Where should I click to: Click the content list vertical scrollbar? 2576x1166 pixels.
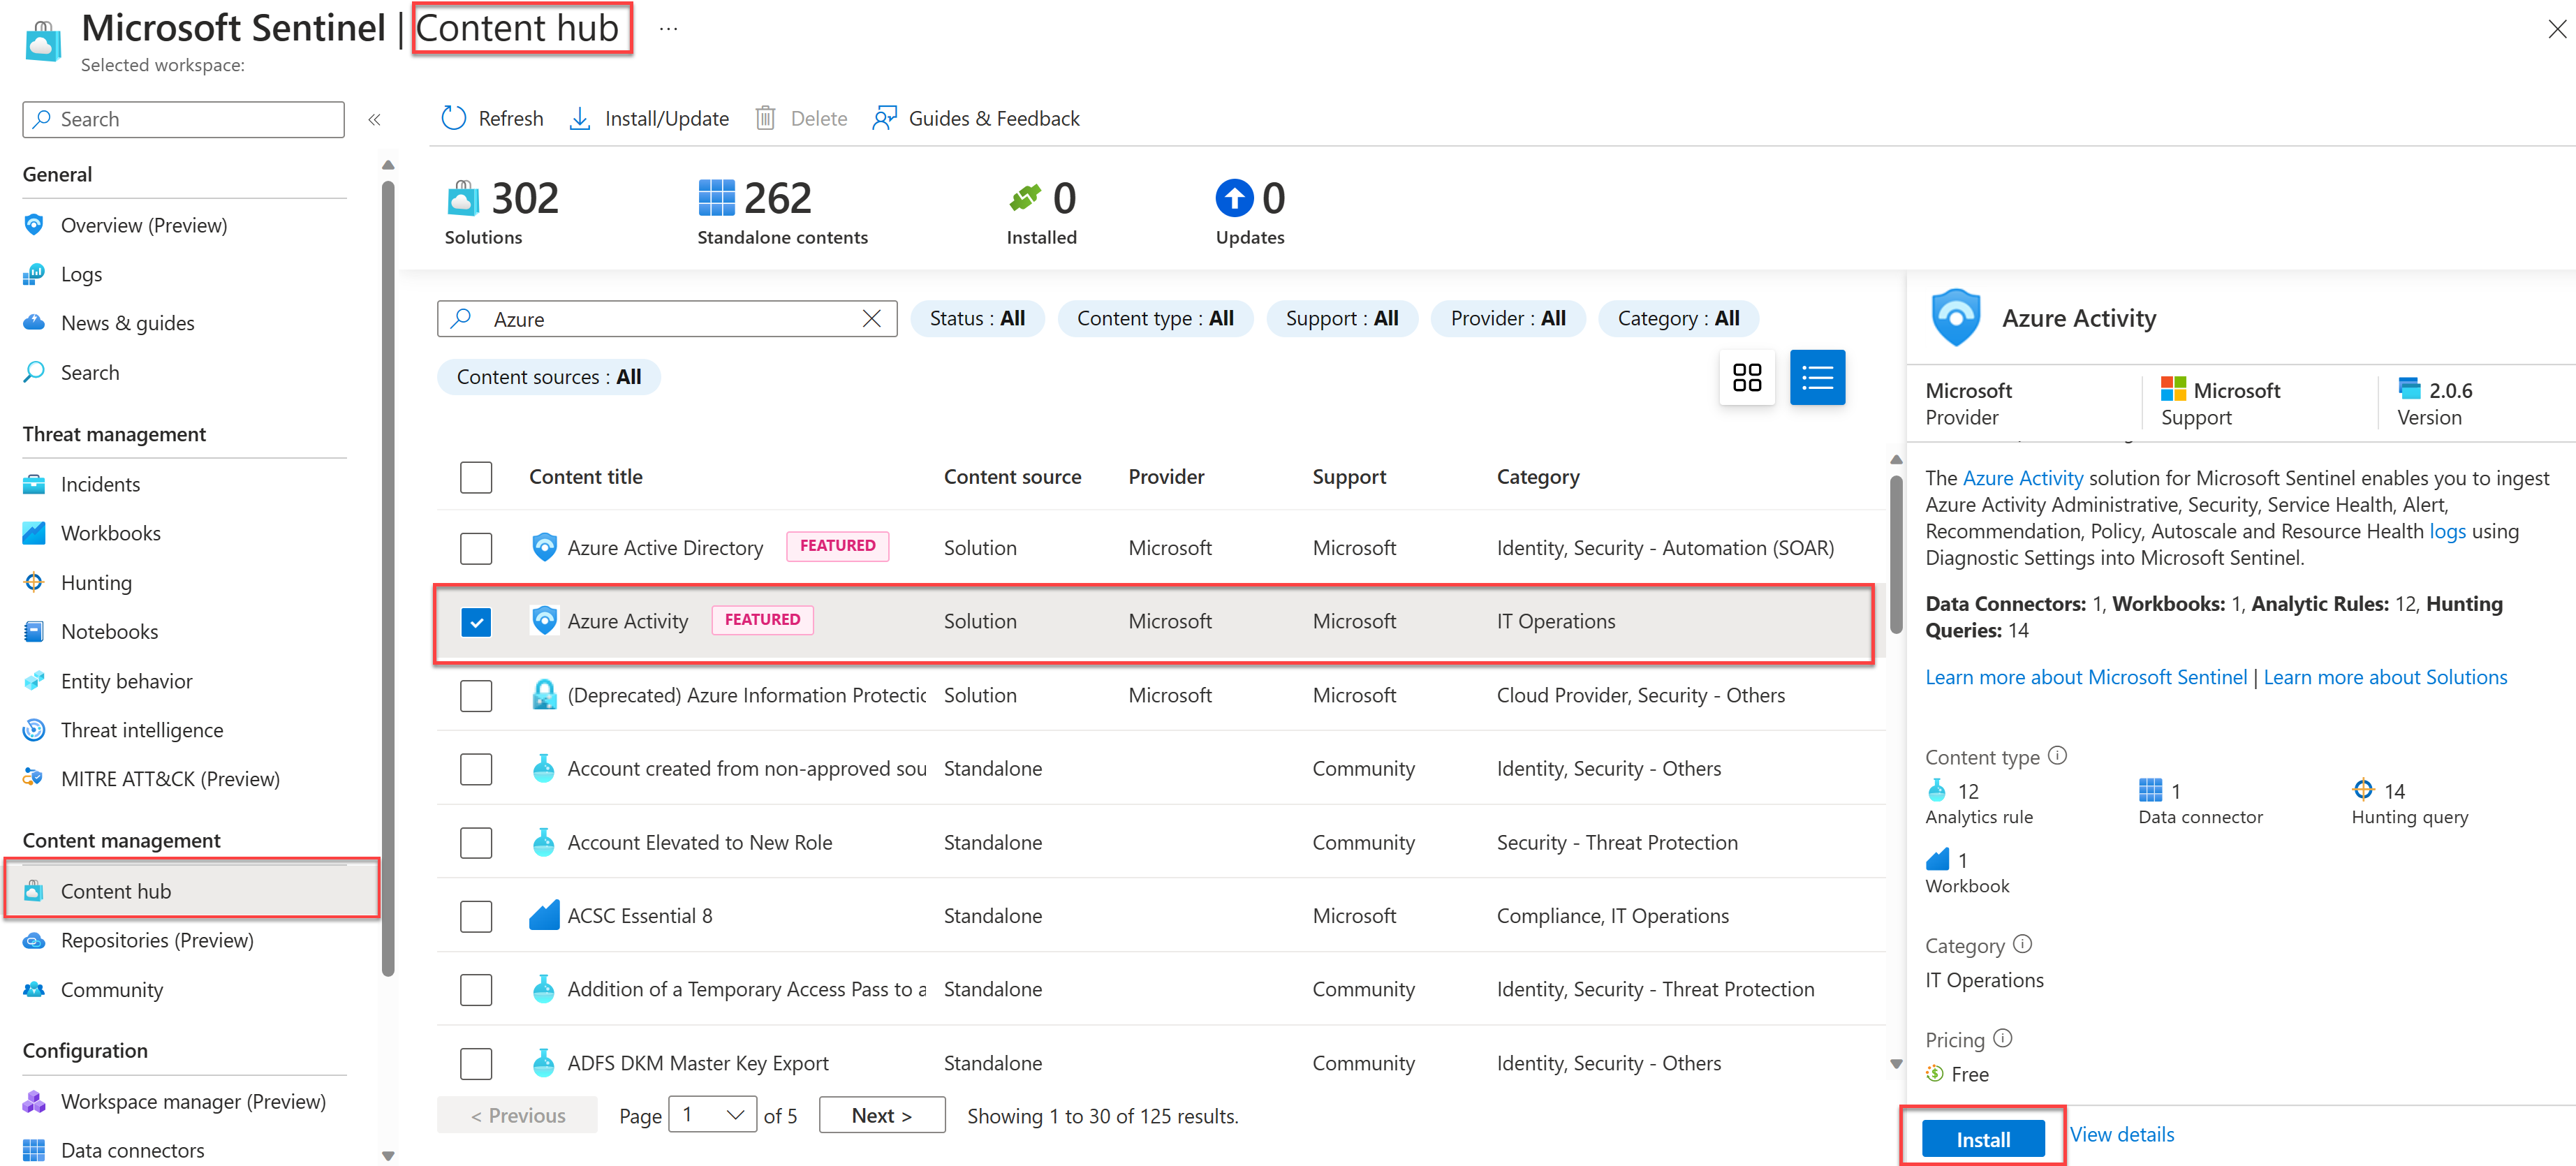tap(1895, 554)
